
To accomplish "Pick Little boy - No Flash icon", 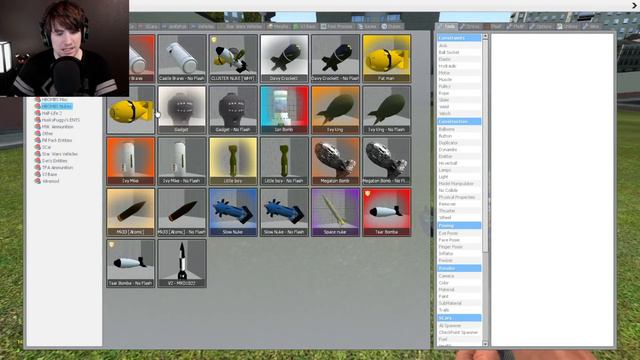I will coord(284,161).
